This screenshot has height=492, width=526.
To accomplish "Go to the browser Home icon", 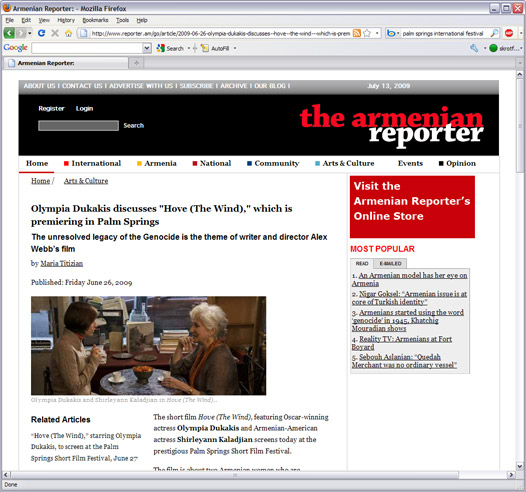I will click(68, 33).
